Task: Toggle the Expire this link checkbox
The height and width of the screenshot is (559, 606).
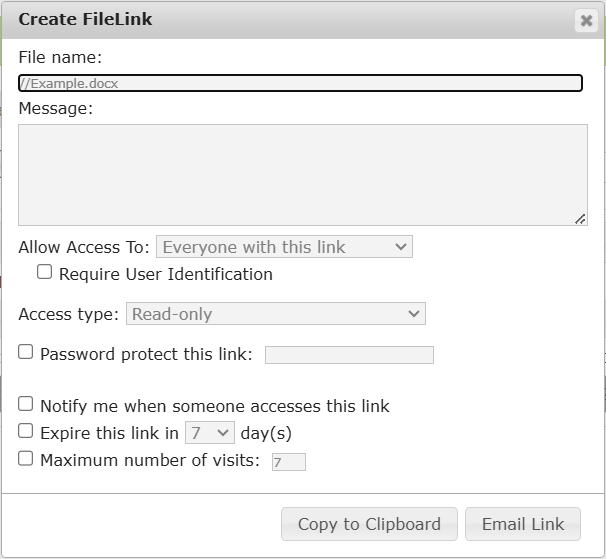Action: click(26, 432)
